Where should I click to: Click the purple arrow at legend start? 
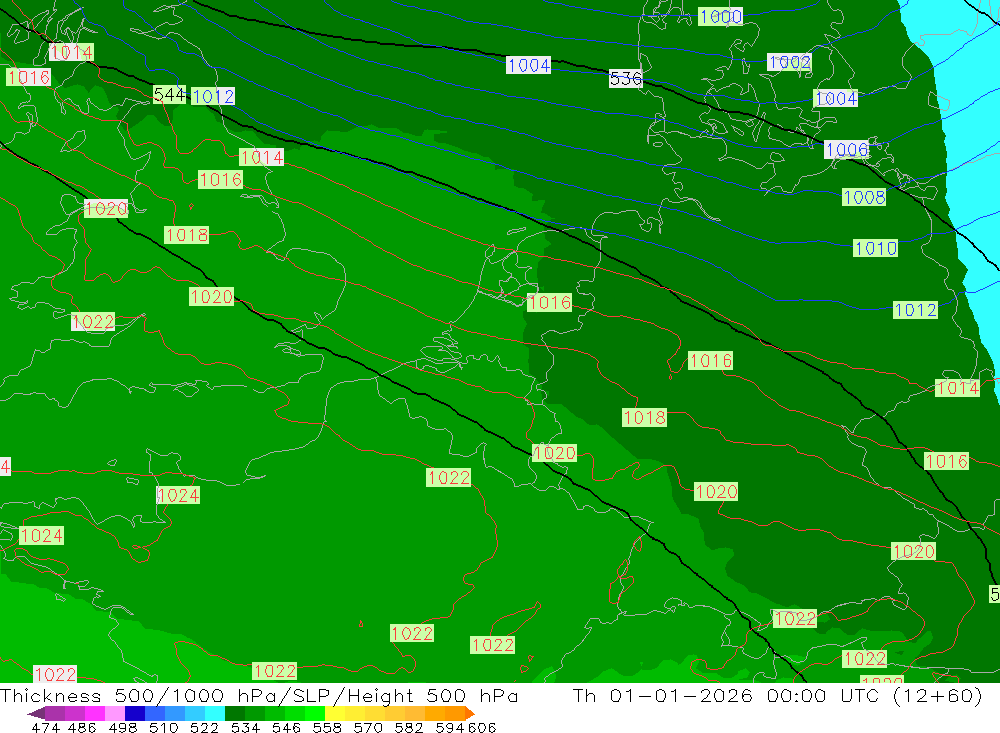click(36, 713)
